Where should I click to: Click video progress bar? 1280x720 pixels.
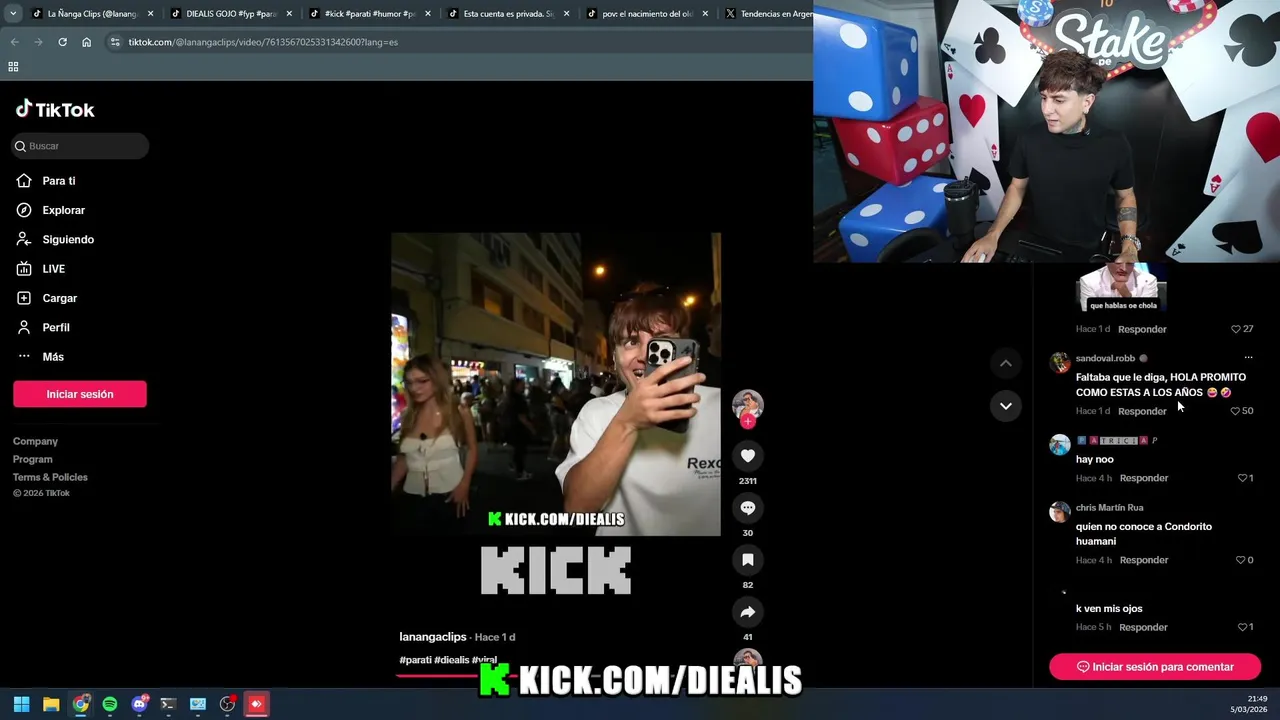tap(555, 675)
